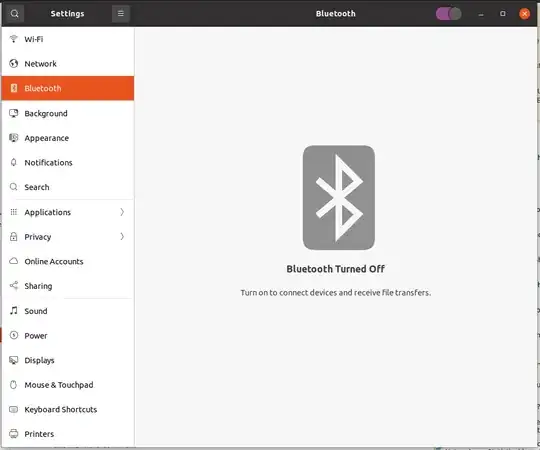Click the Network globe icon

13,63
